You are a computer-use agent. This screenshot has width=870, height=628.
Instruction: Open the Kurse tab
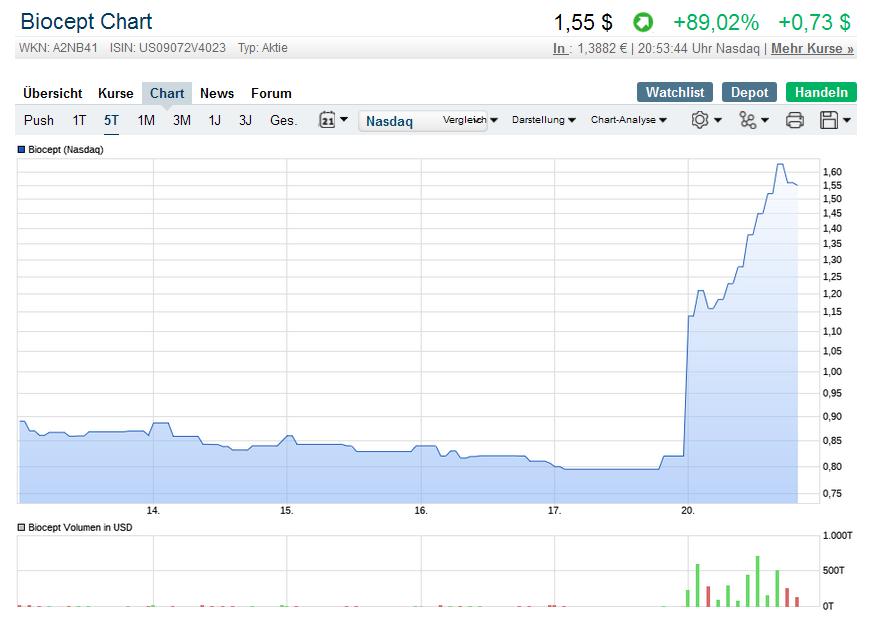point(115,93)
